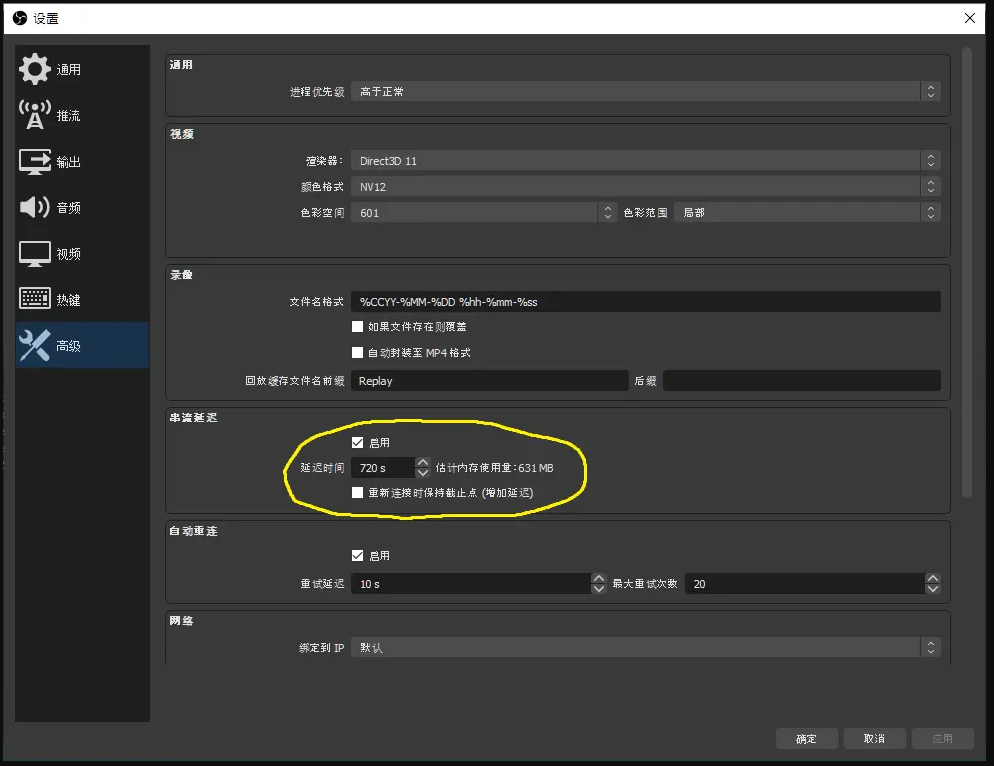Enable 重新连接时保持截止点 option

pos(357,492)
